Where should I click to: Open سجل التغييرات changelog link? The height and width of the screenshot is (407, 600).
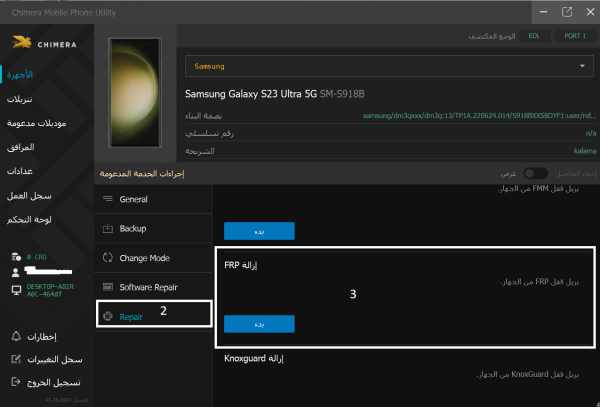(55, 360)
